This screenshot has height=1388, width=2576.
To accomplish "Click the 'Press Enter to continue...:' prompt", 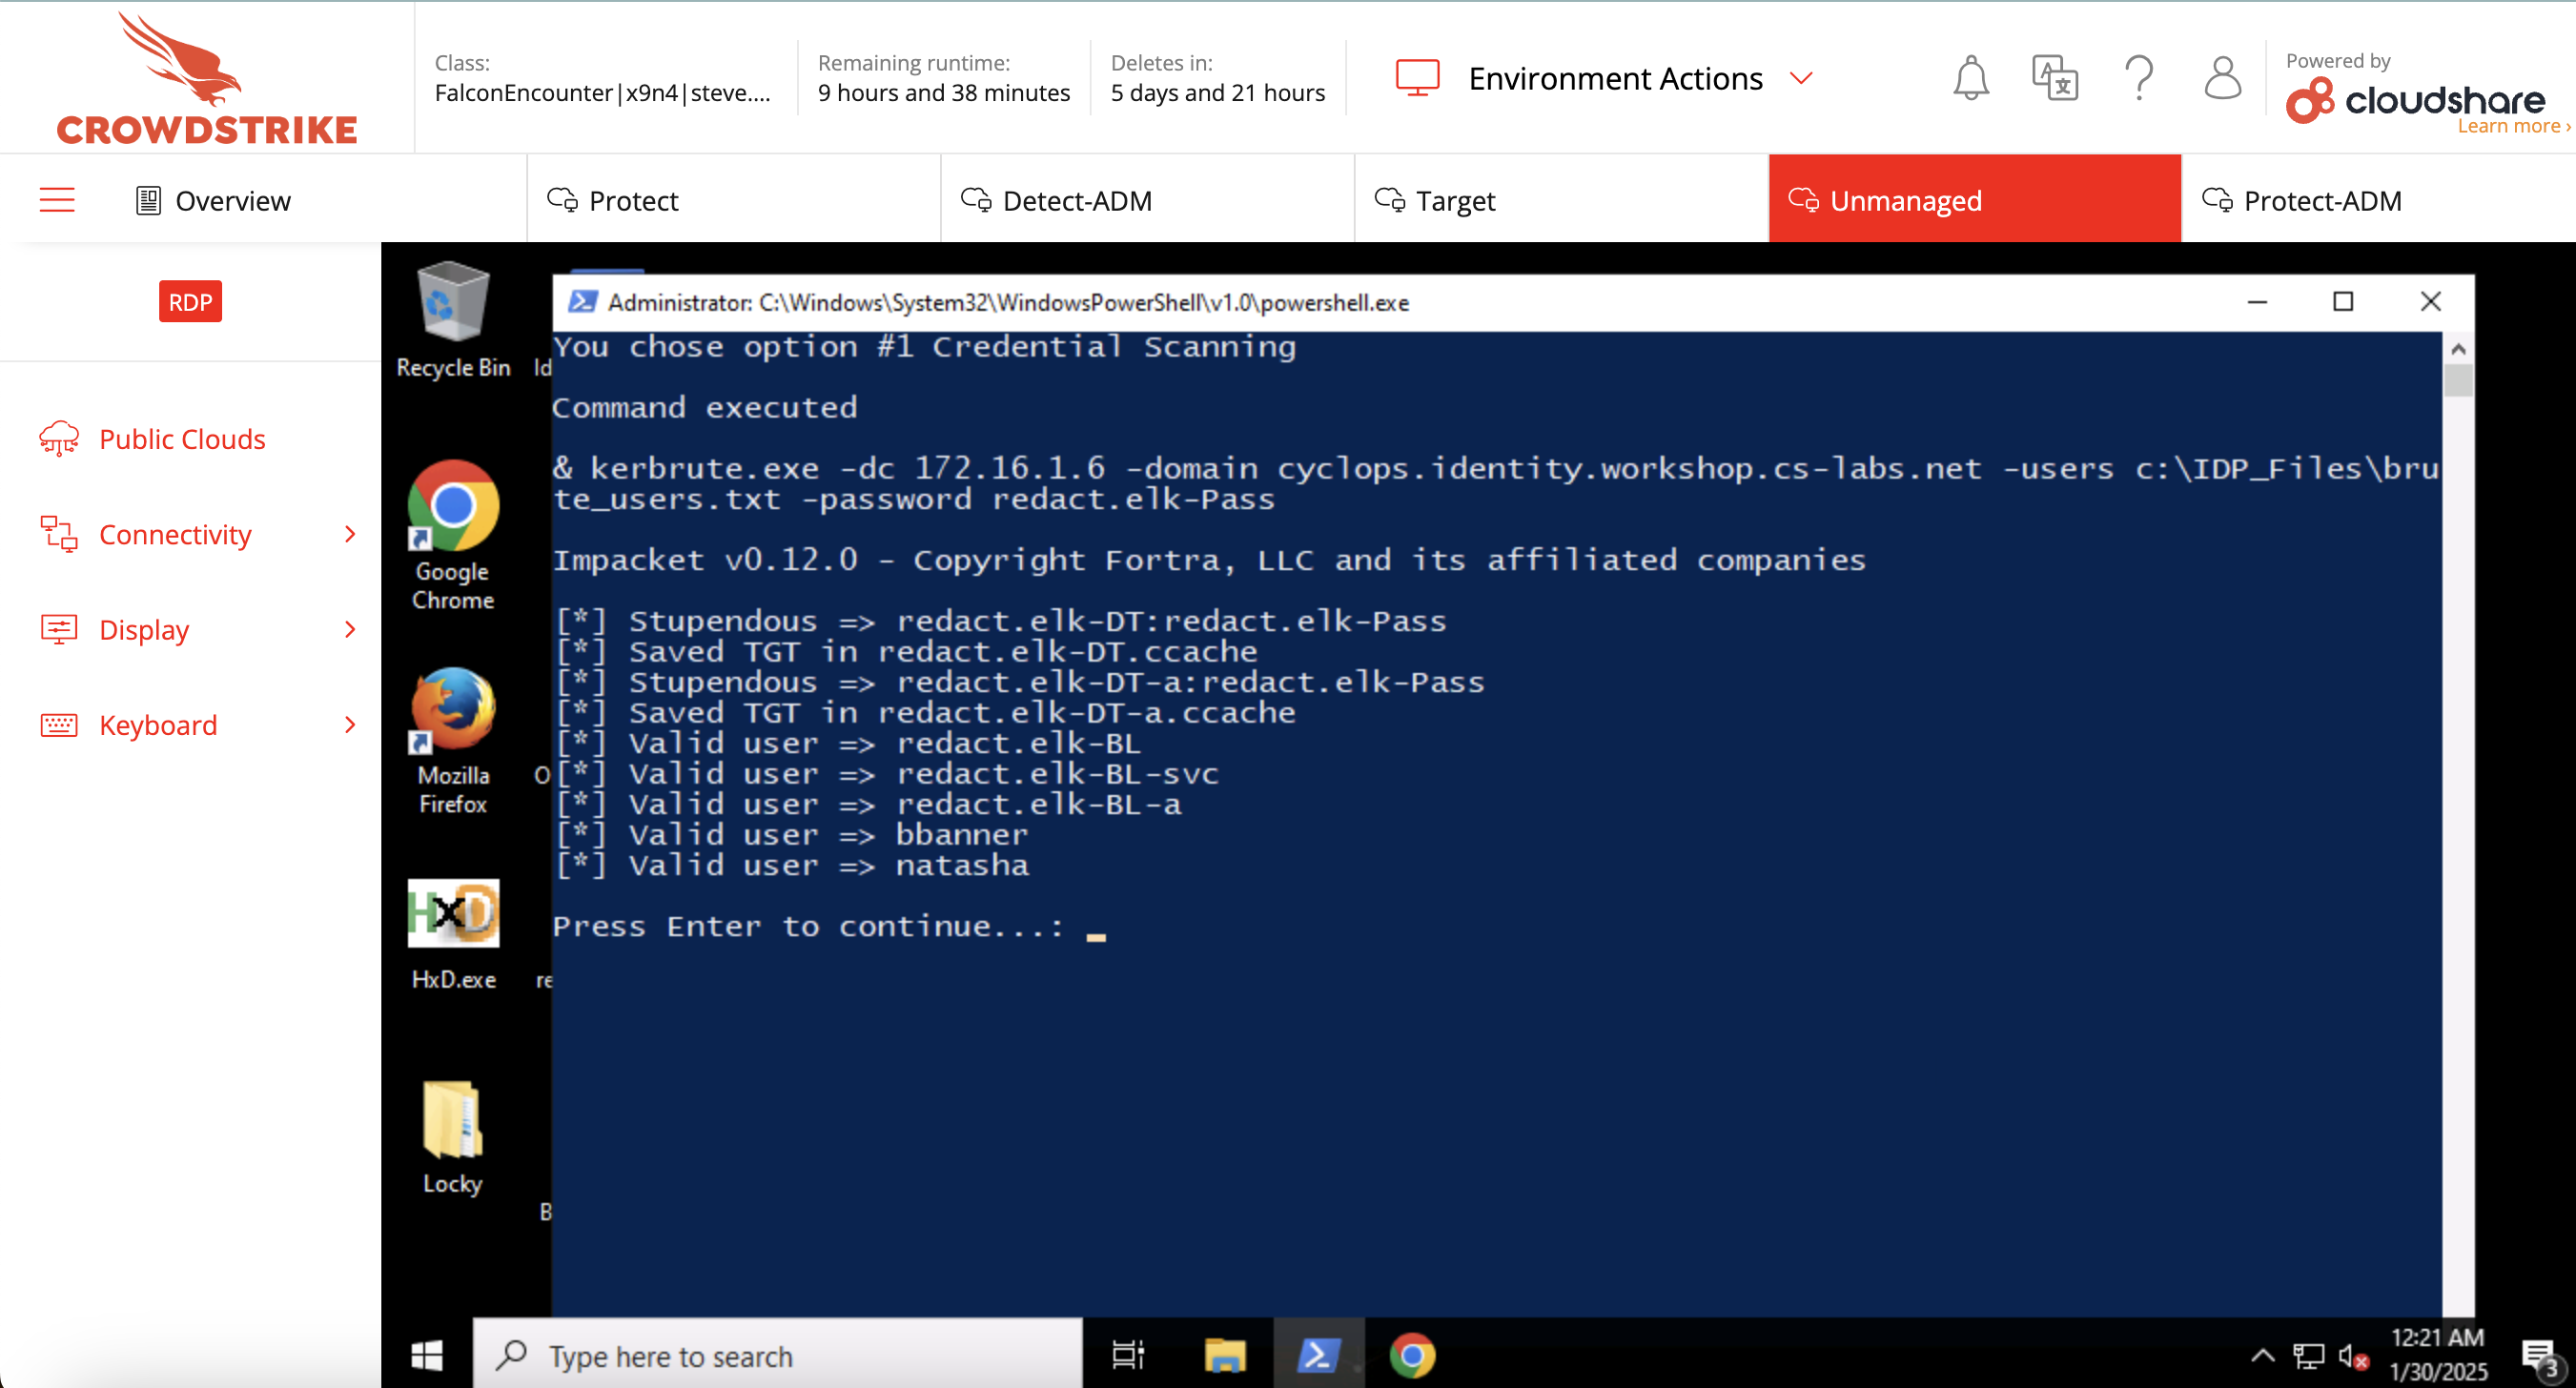I will (x=808, y=926).
